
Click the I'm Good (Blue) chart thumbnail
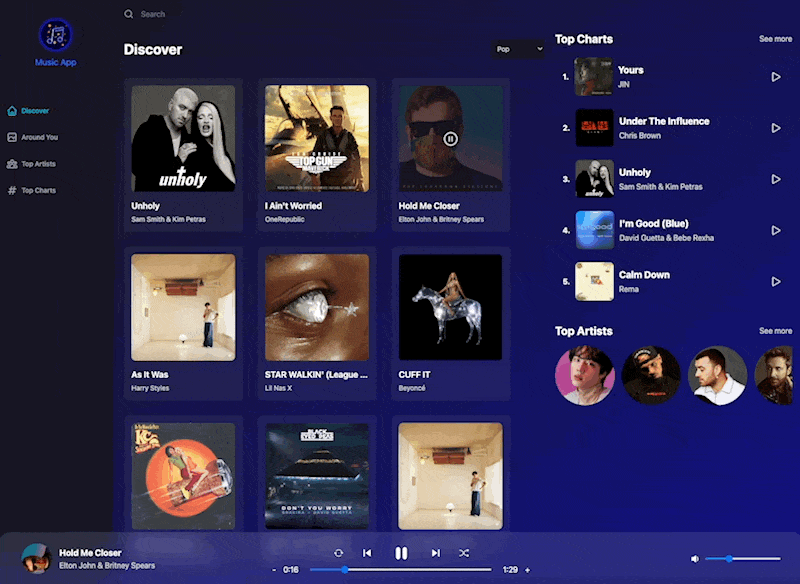(x=594, y=231)
